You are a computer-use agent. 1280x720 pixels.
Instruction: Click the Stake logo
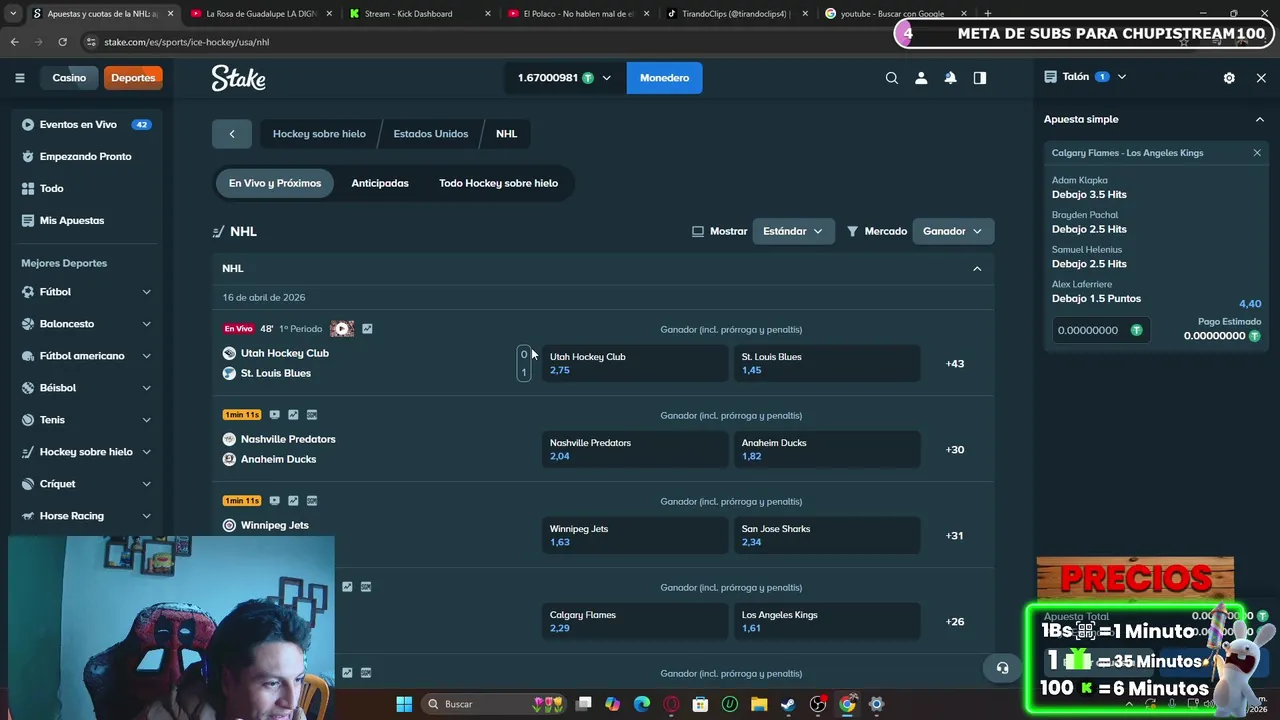coord(238,78)
